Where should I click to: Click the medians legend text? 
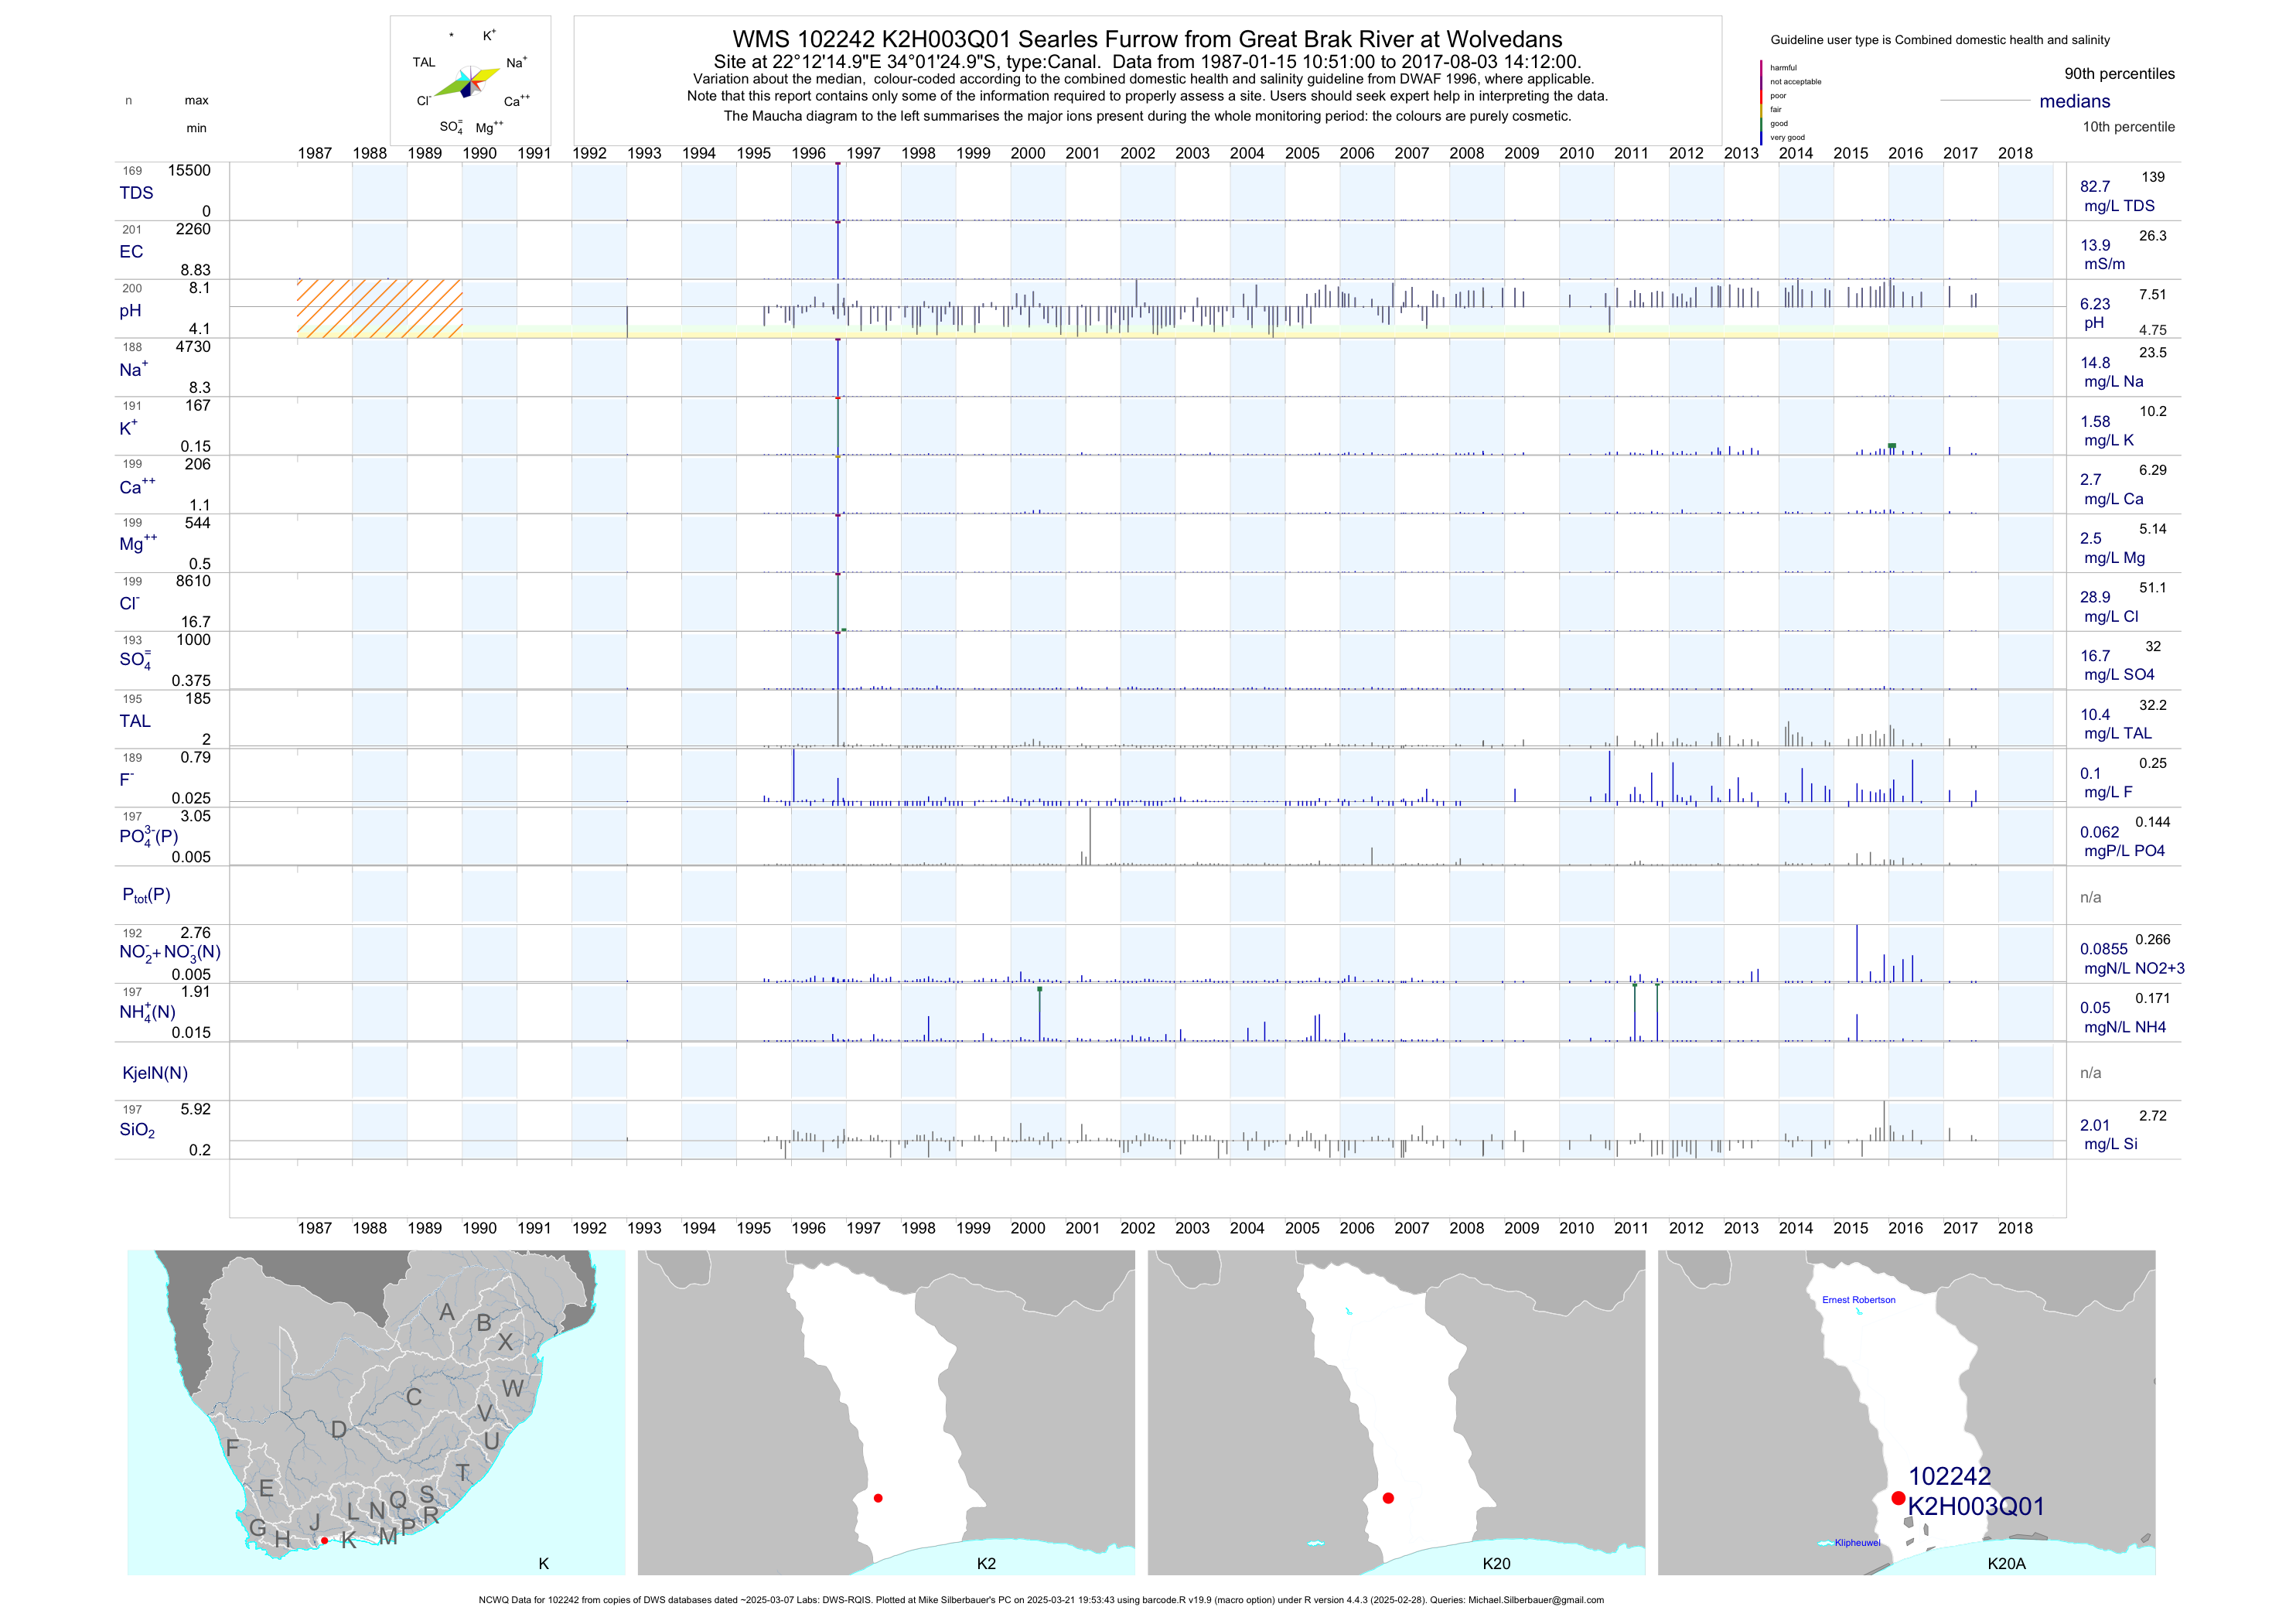pyautogui.click(x=2075, y=101)
